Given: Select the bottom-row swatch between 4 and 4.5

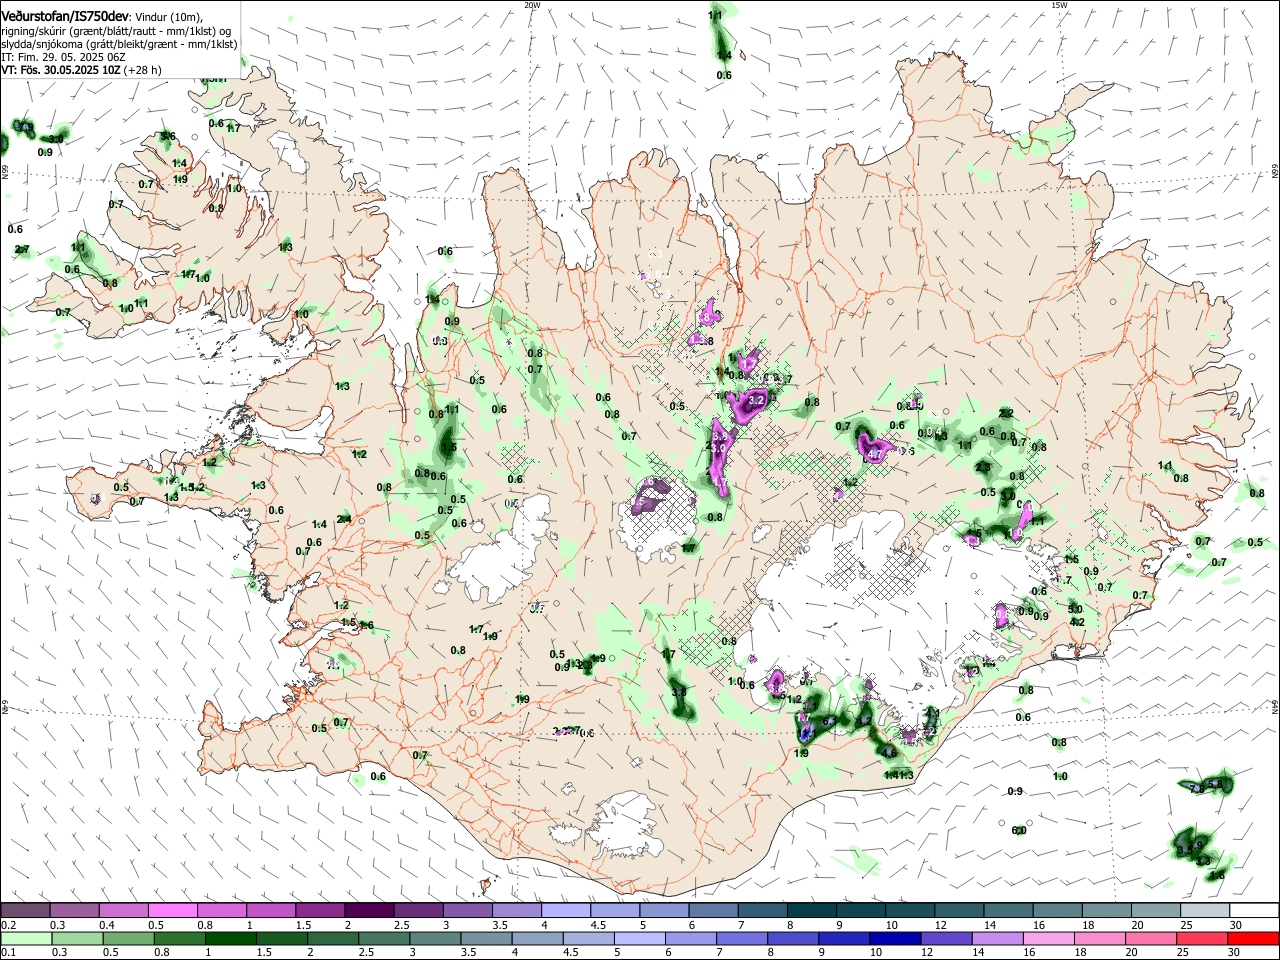Looking at the screenshot, I should tap(539, 938).
